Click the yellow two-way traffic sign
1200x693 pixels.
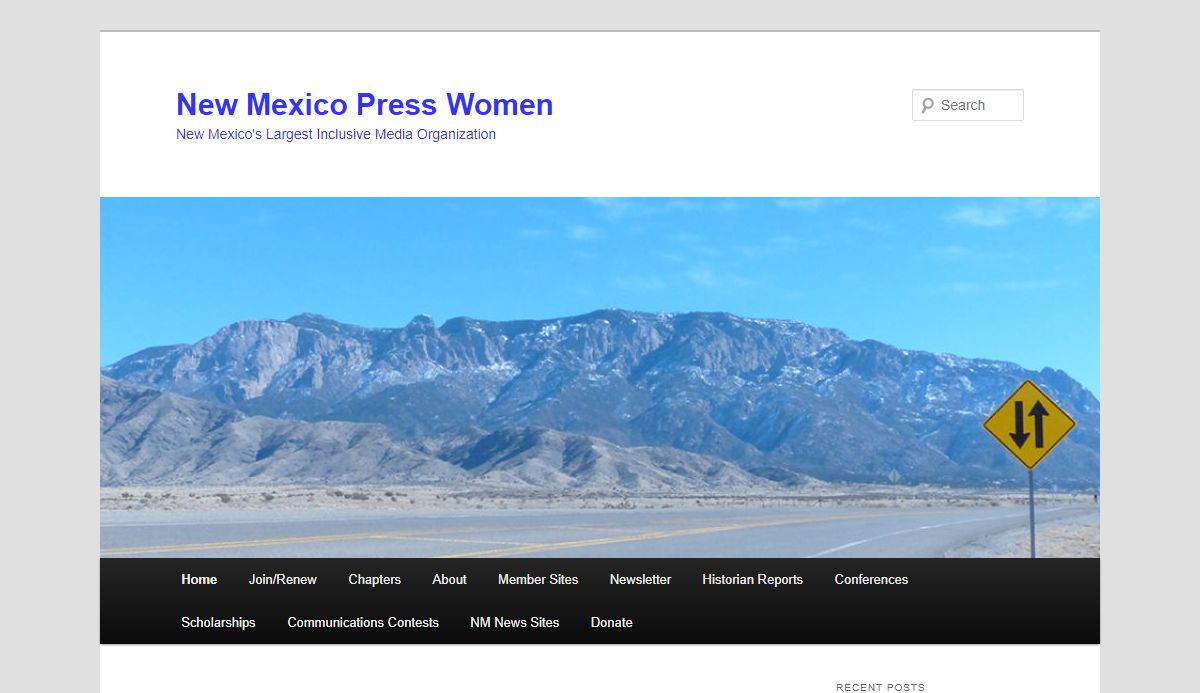(x=1028, y=425)
